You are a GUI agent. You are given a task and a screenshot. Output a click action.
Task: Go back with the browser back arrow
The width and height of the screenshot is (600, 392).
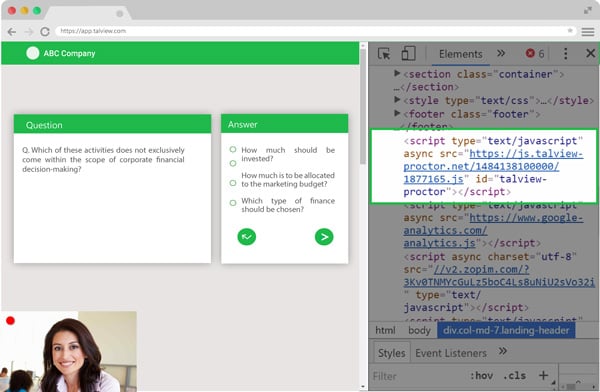coord(12,31)
